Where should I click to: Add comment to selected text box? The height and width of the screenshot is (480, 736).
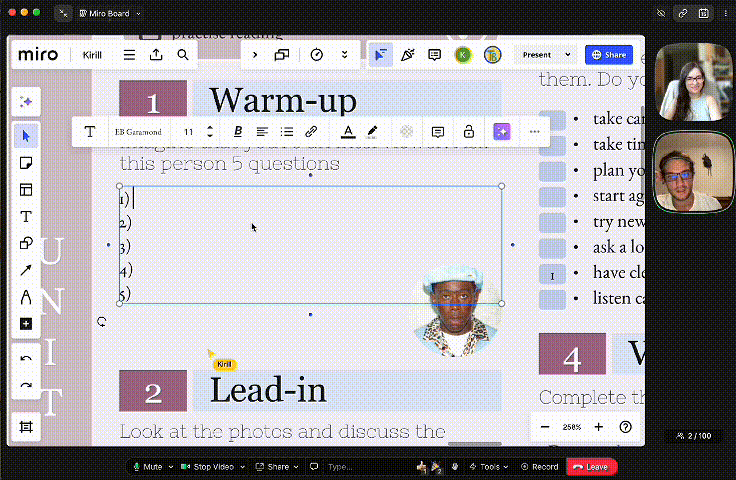(x=437, y=132)
